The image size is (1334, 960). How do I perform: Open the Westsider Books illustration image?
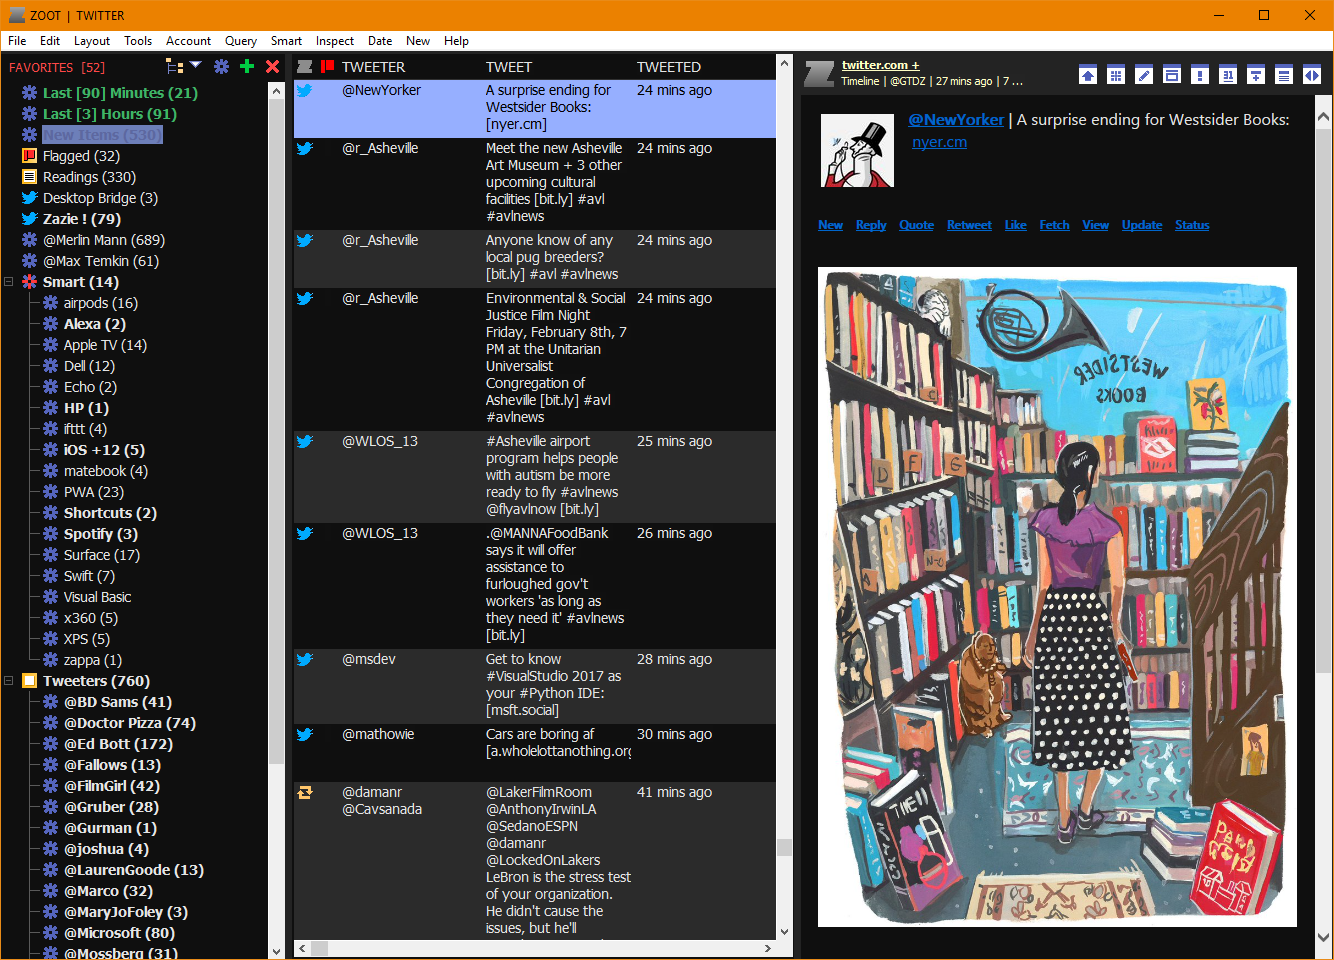(1057, 597)
